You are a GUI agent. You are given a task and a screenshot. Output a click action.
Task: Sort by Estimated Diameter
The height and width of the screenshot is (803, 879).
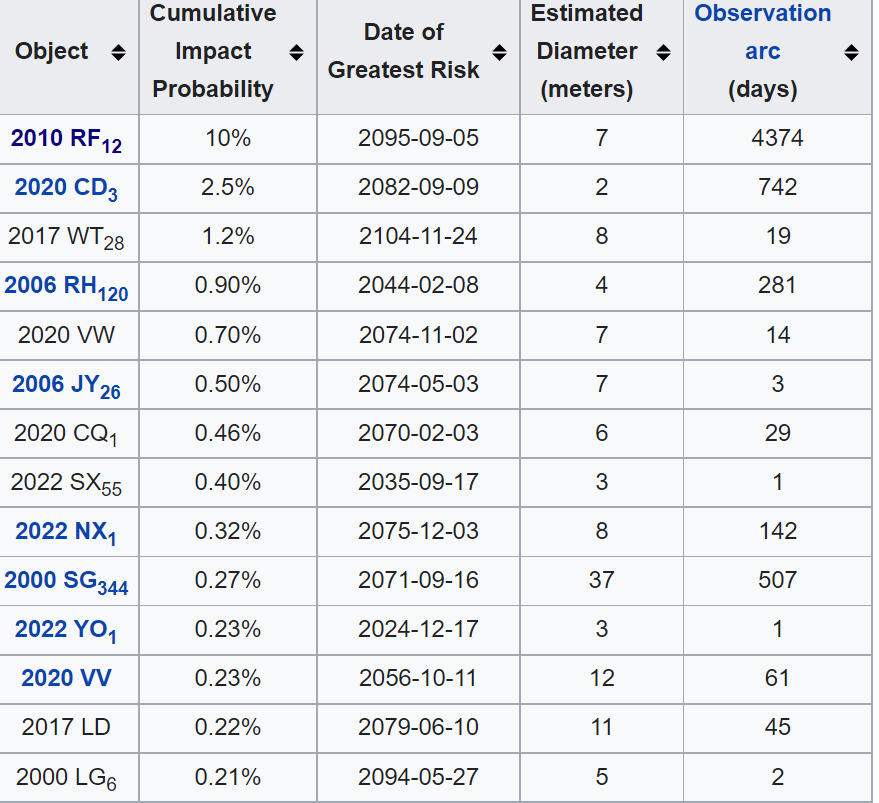coord(663,51)
